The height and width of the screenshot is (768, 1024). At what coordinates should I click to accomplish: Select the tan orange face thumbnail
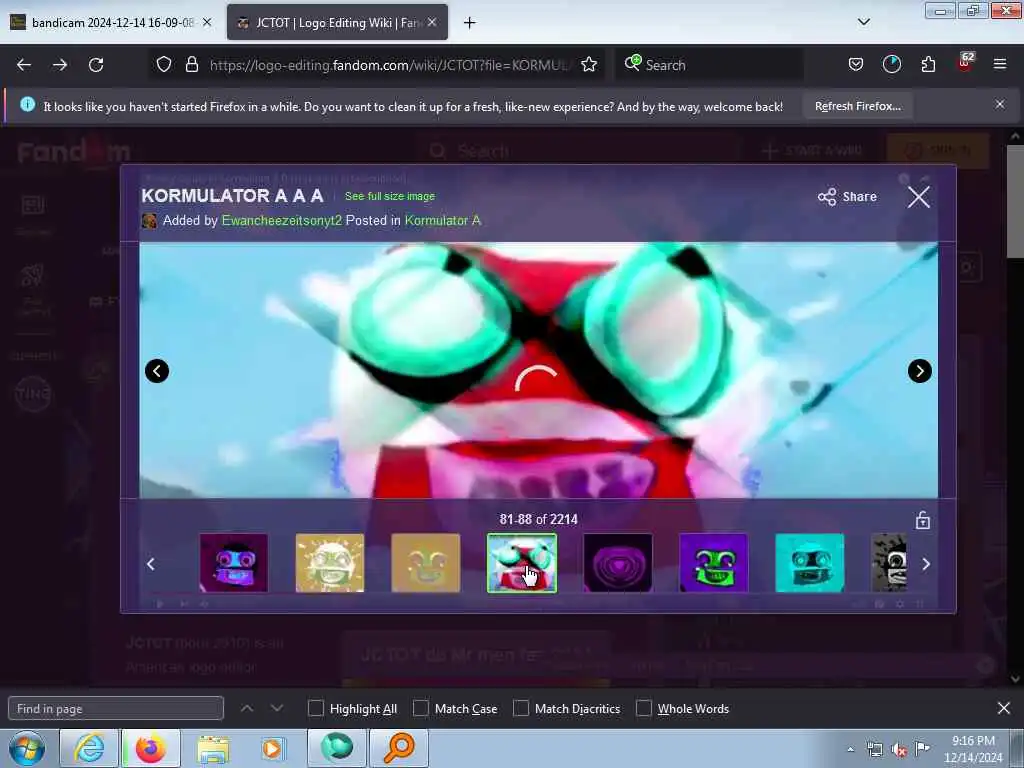tap(426, 563)
